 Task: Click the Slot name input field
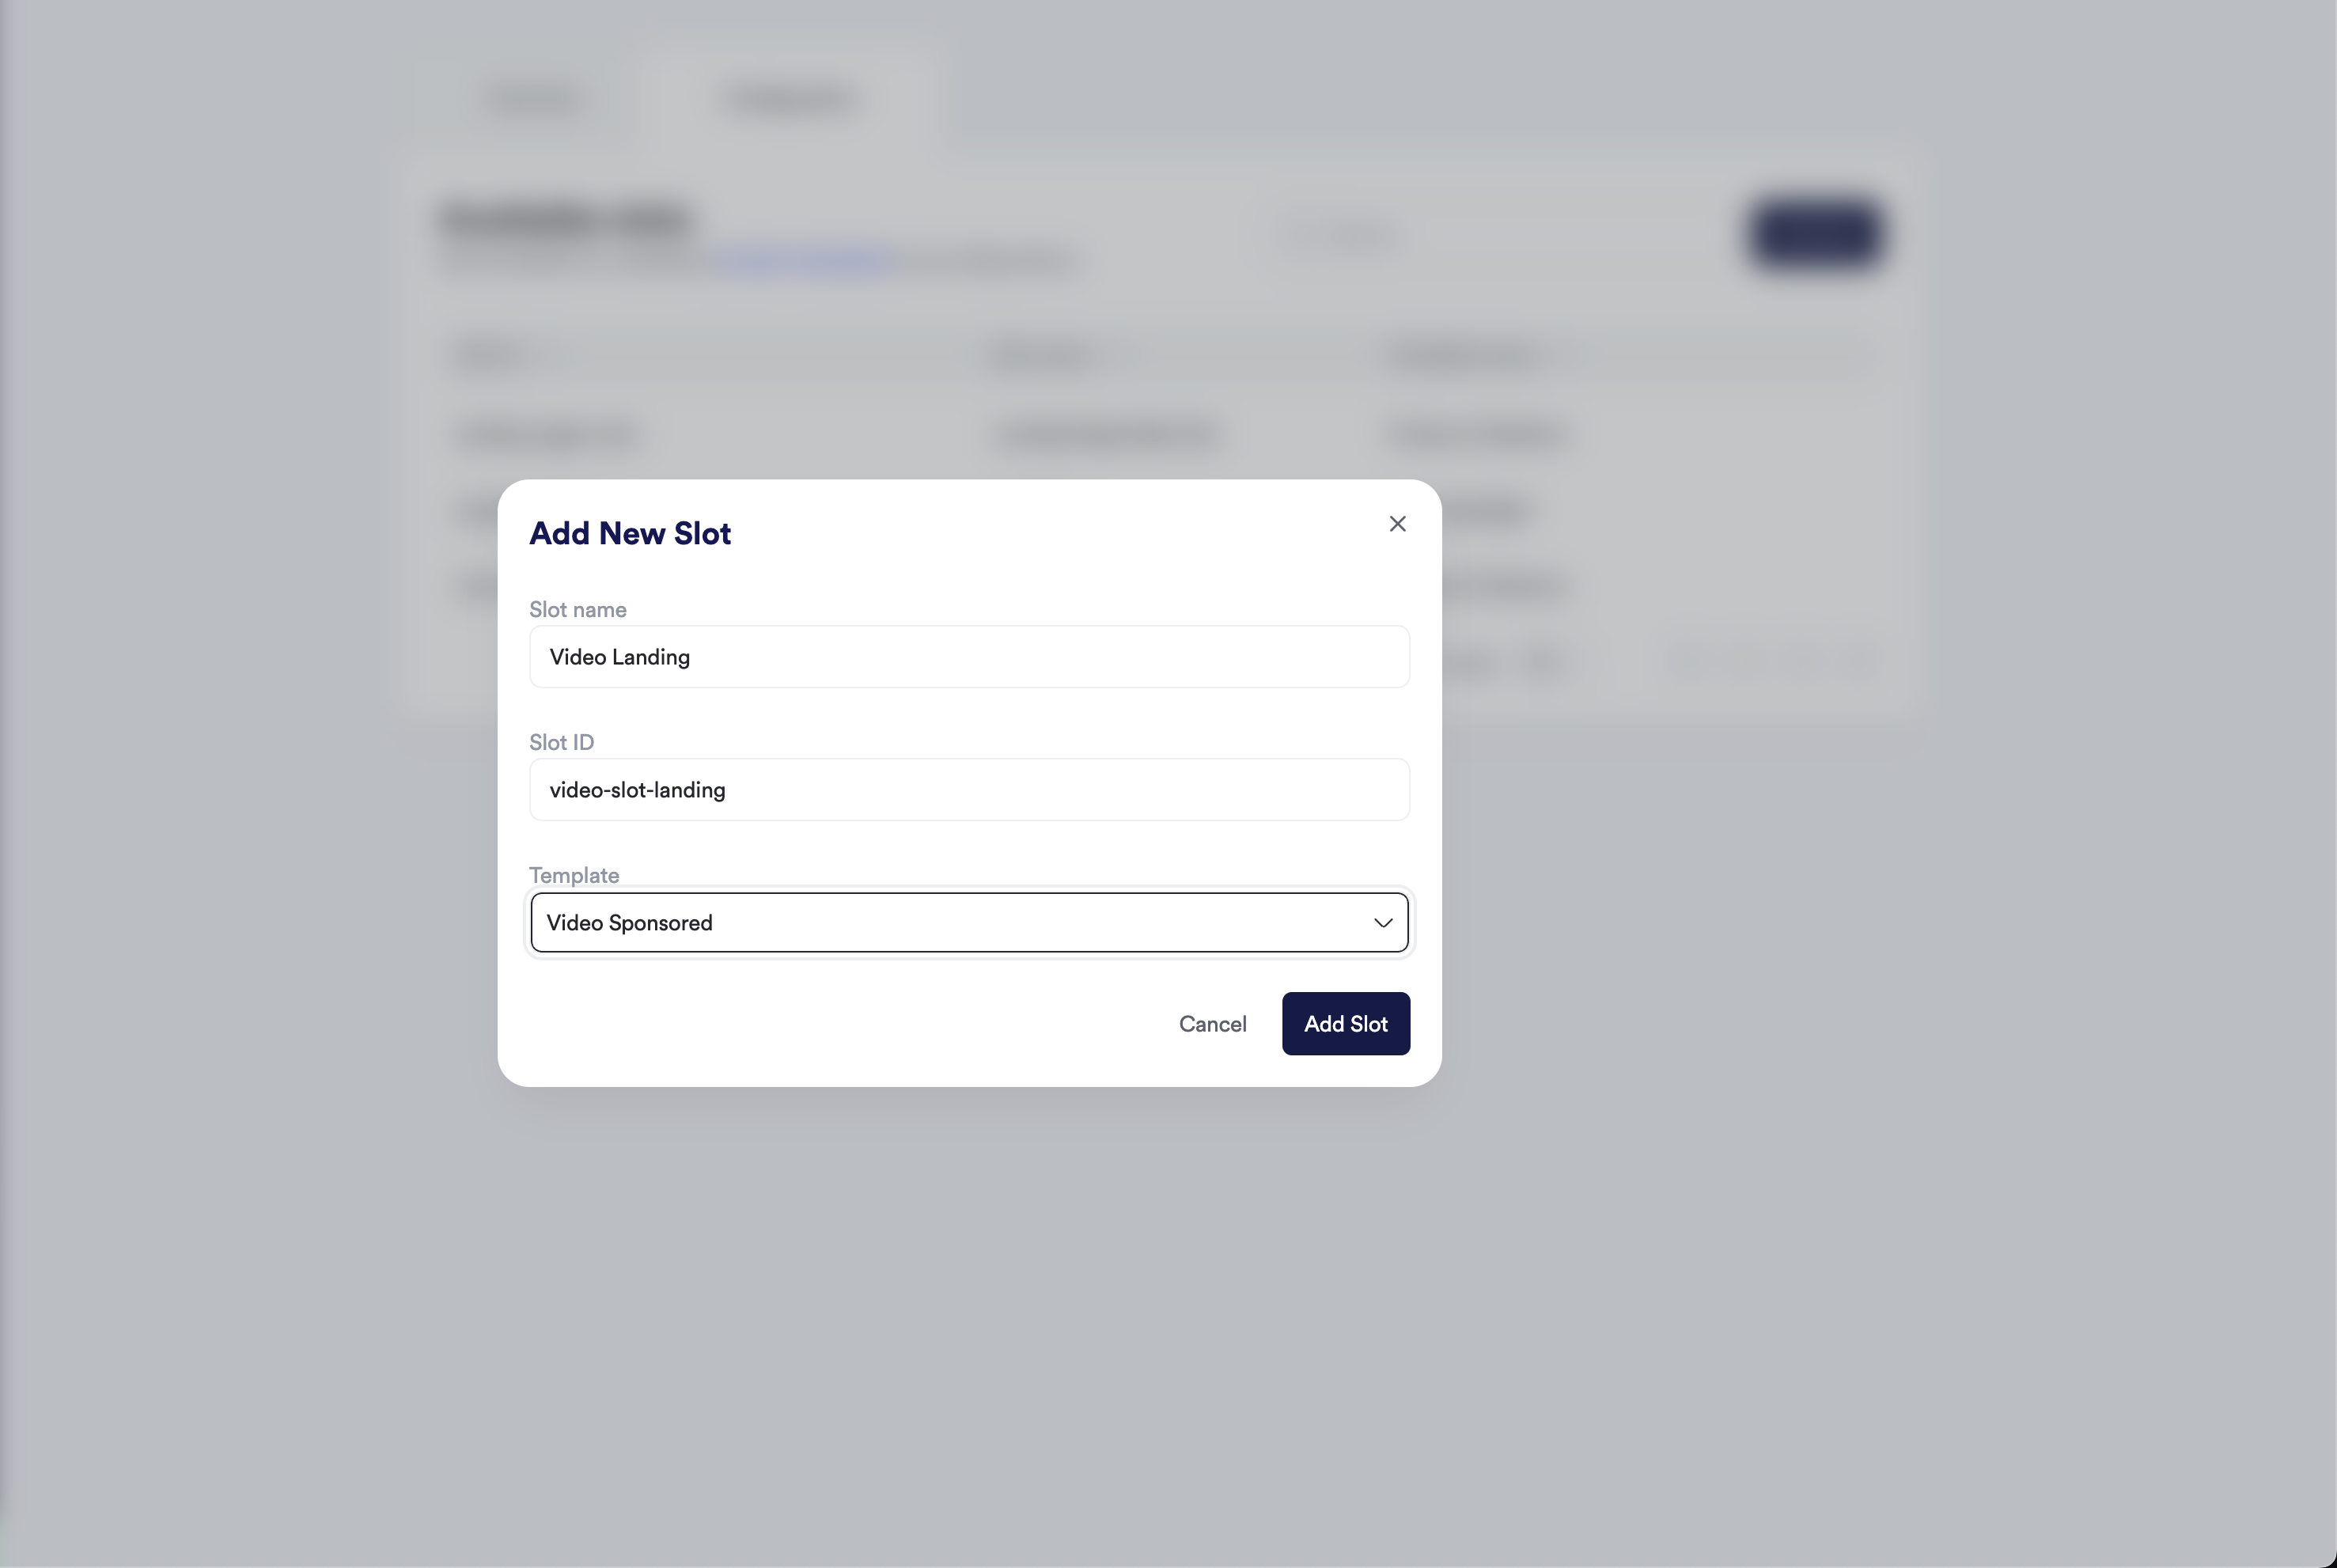pyautogui.click(x=968, y=657)
